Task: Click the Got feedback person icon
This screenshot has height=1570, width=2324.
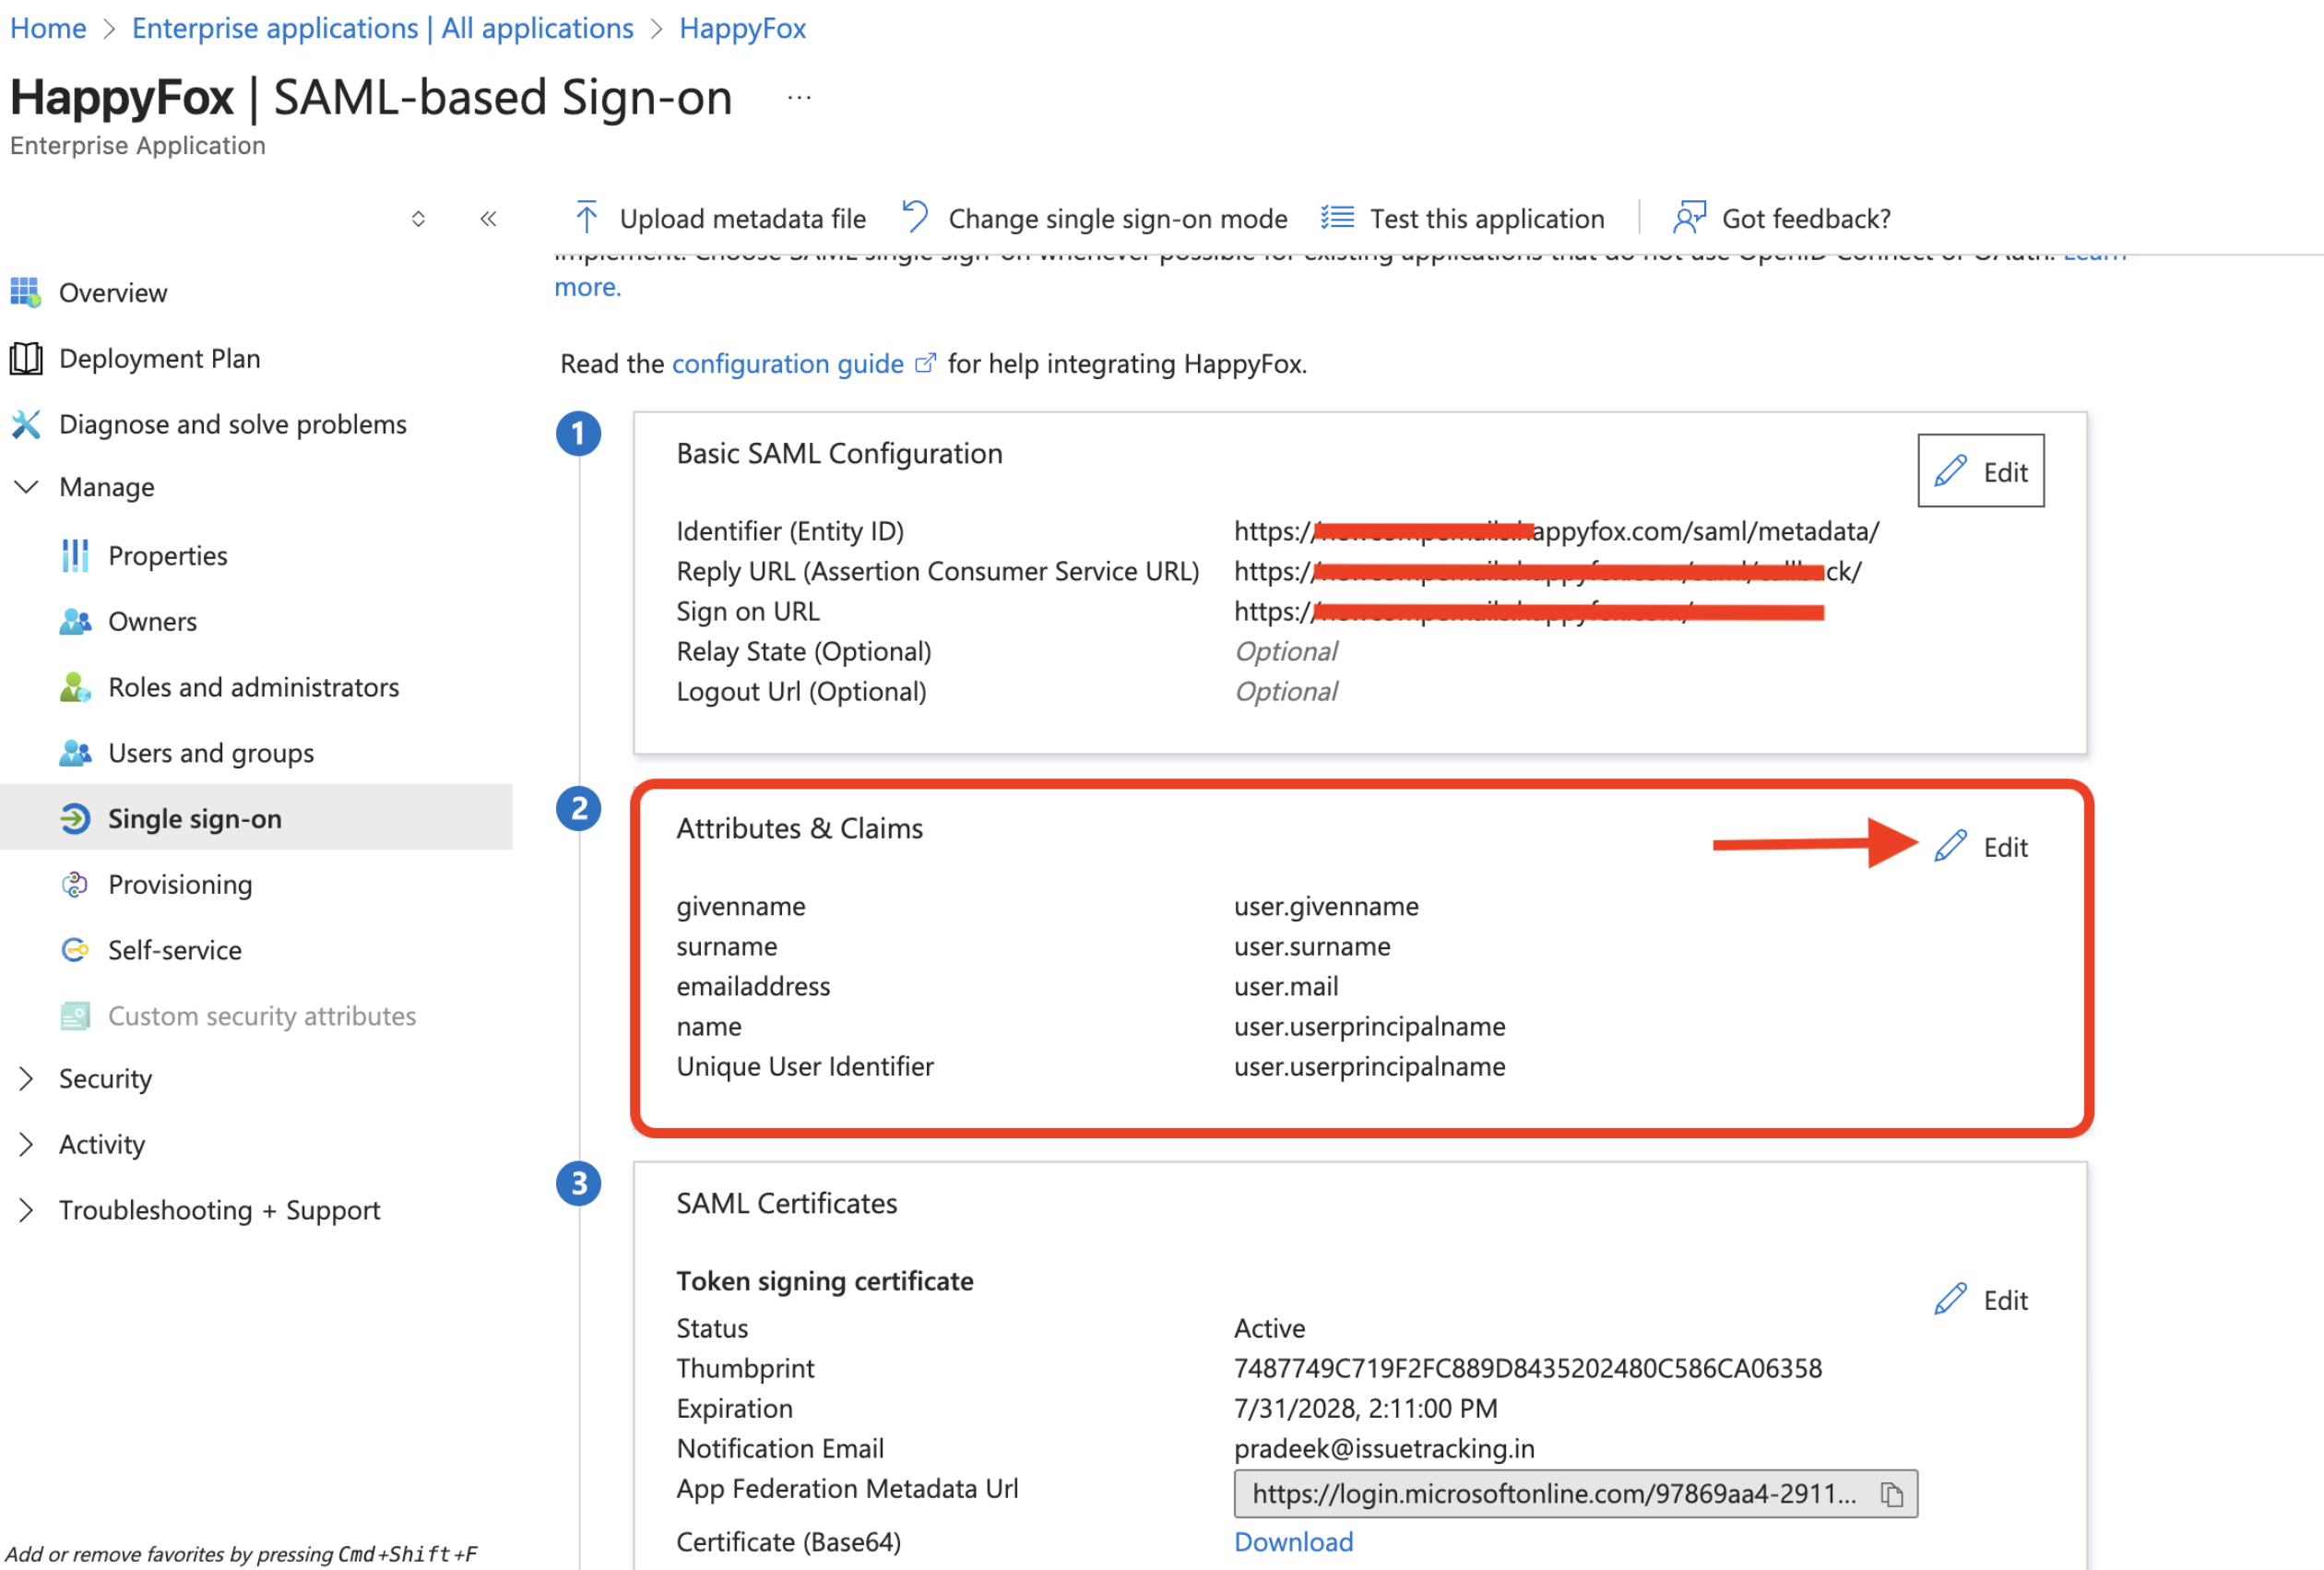Action: (1689, 217)
